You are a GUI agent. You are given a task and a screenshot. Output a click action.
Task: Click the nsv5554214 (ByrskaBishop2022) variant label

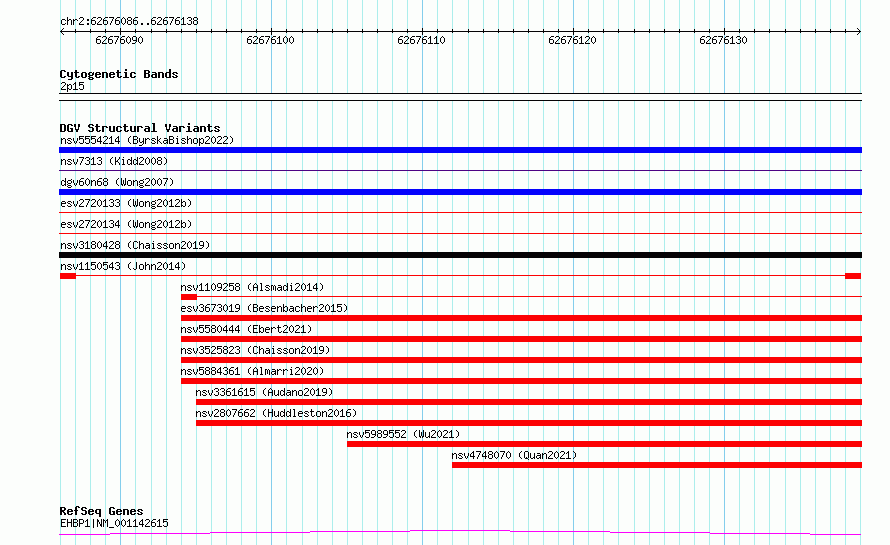[x=147, y=140]
